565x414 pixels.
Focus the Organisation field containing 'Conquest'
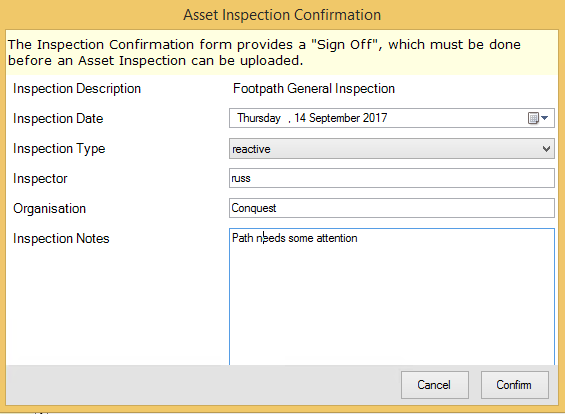tap(392, 208)
